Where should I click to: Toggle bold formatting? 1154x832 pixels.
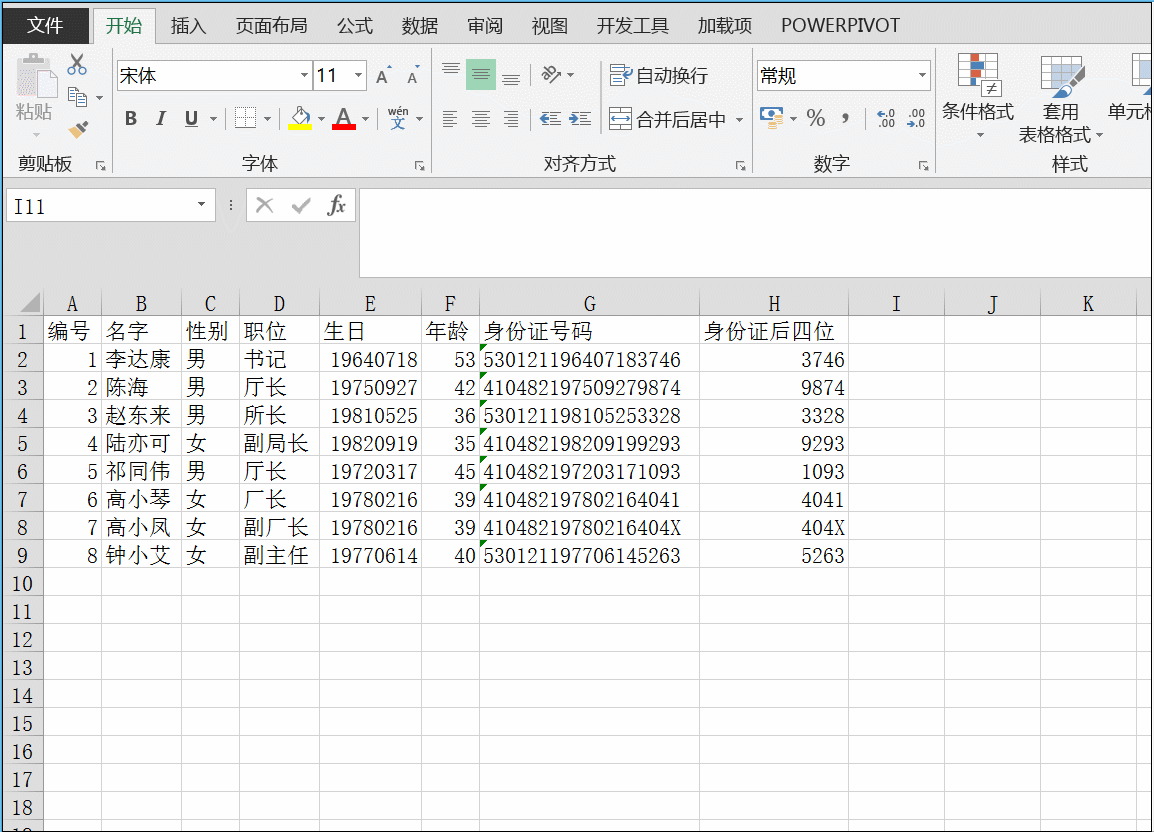coord(130,118)
